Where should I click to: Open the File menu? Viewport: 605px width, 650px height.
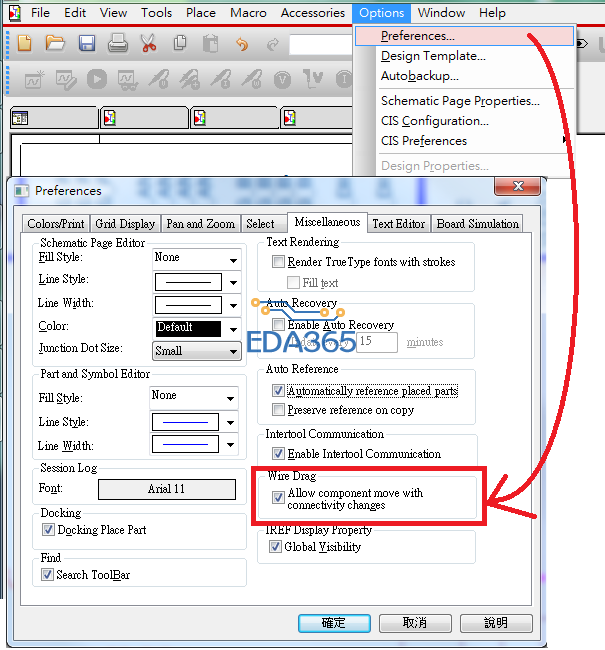[x=40, y=13]
